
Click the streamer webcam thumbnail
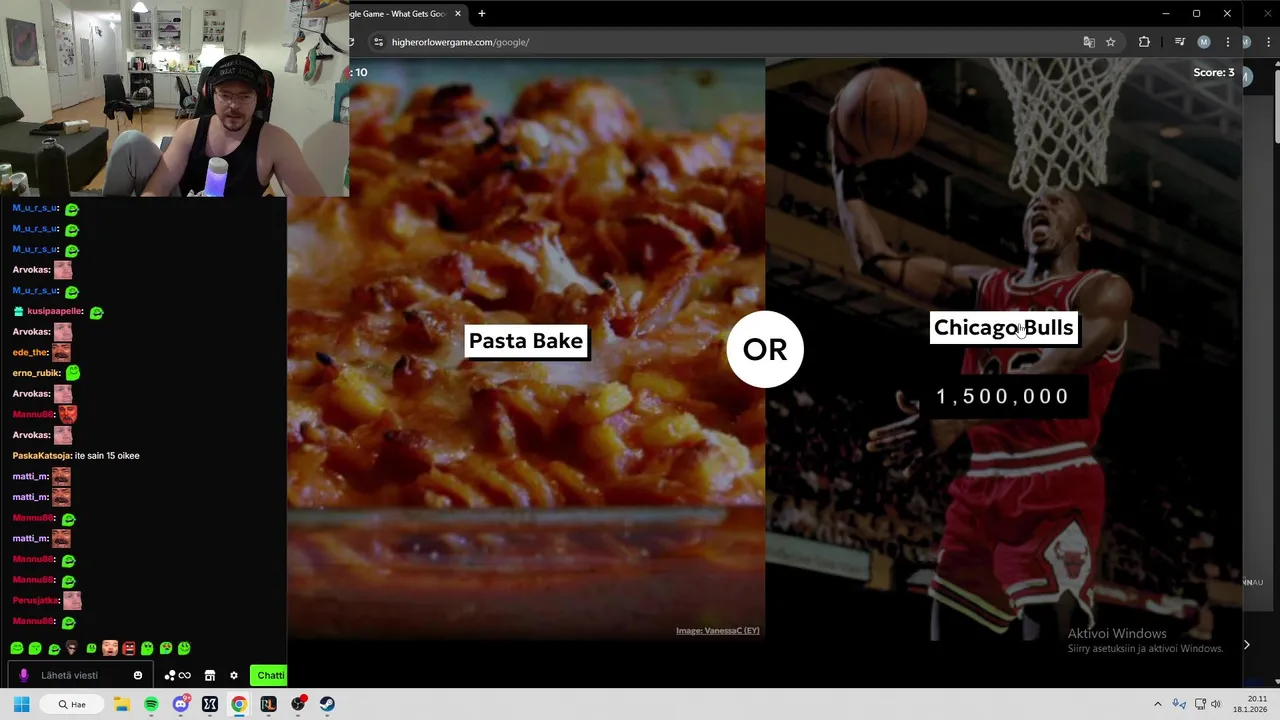coord(174,98)
